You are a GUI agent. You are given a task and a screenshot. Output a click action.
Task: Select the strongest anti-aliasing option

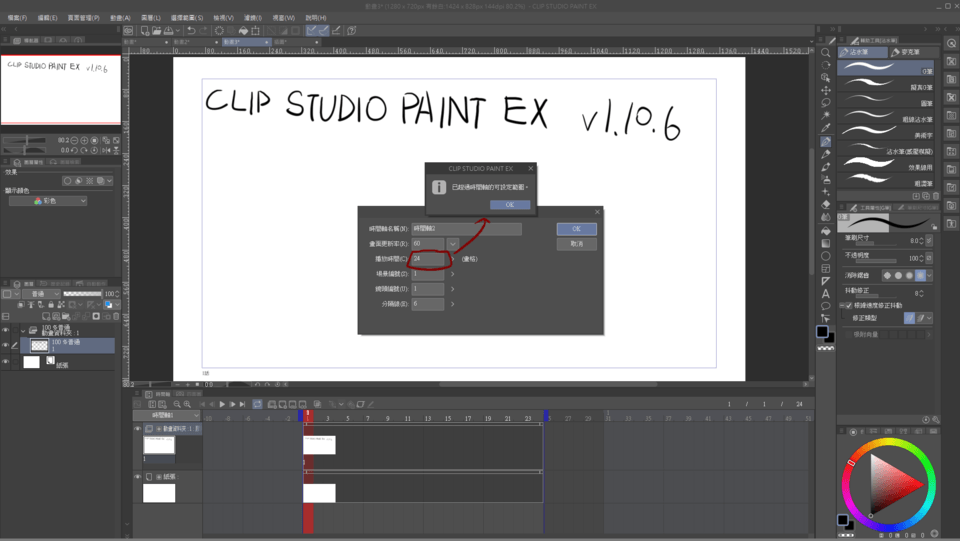pos(920,275)
